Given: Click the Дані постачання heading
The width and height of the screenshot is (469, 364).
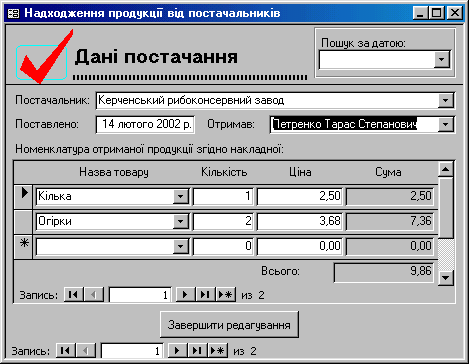Looking at the screenshot, I should click(x=156, y=57).
